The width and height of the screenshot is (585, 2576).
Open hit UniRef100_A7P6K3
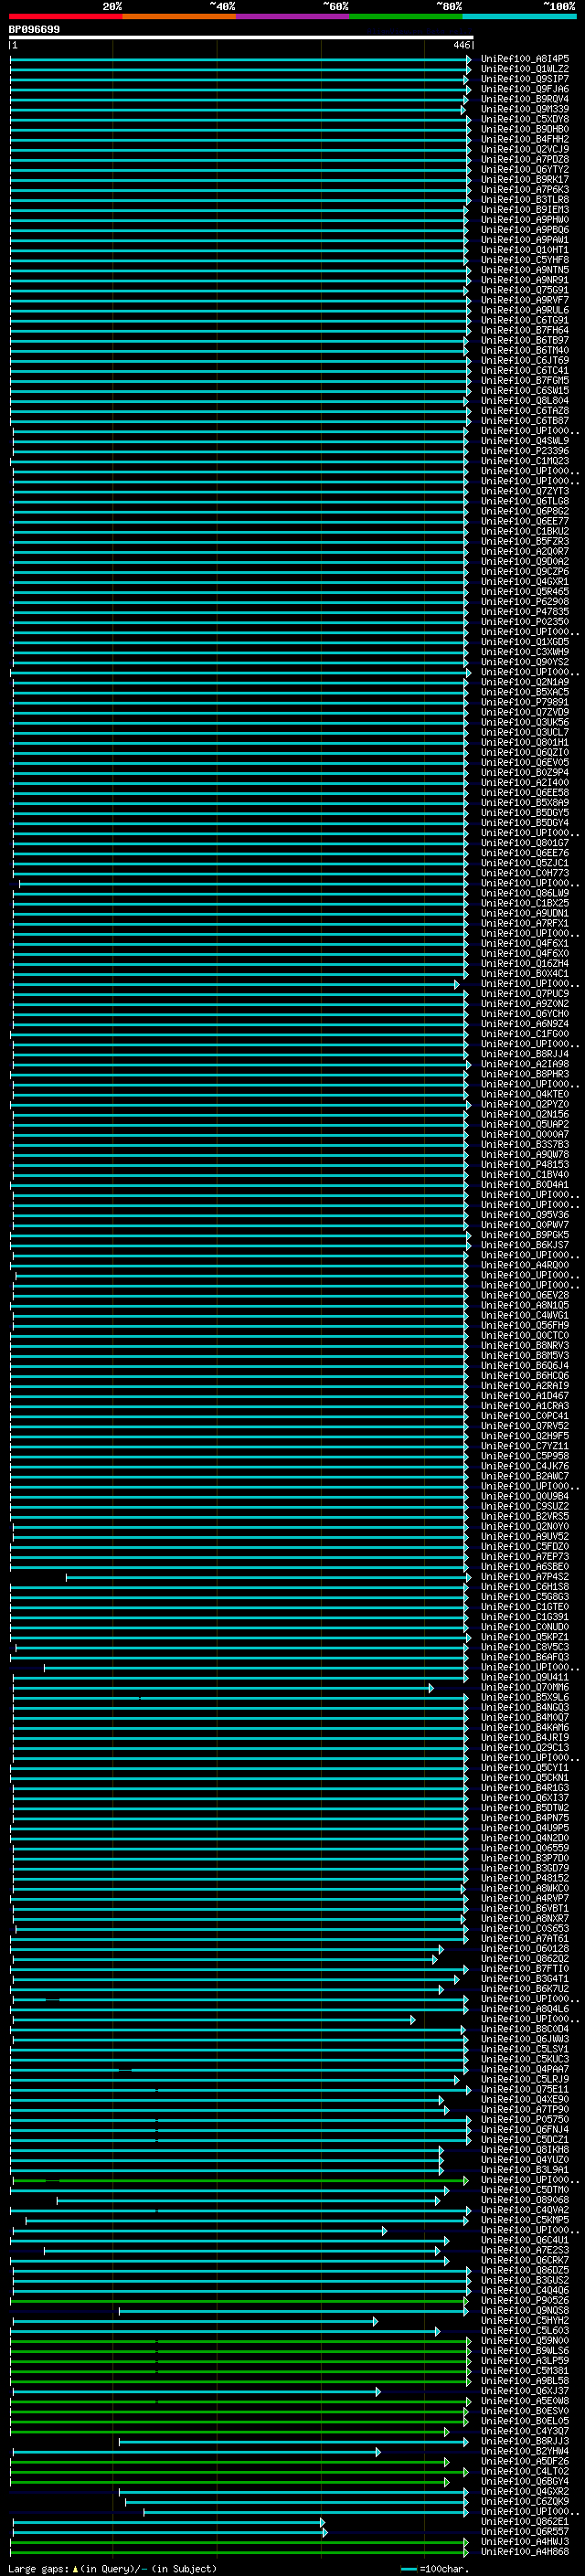[x=525, y=190]
